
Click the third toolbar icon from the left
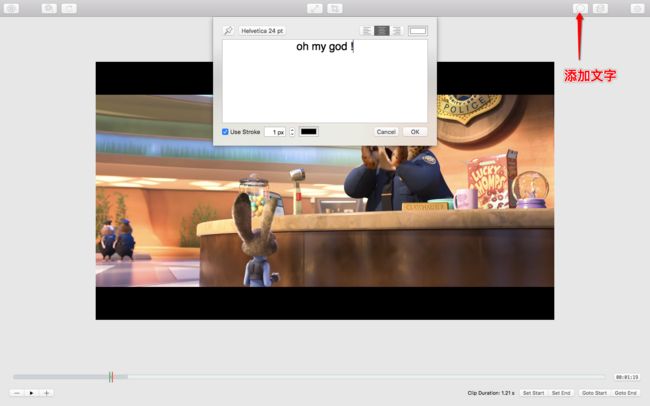coord(69,8)
